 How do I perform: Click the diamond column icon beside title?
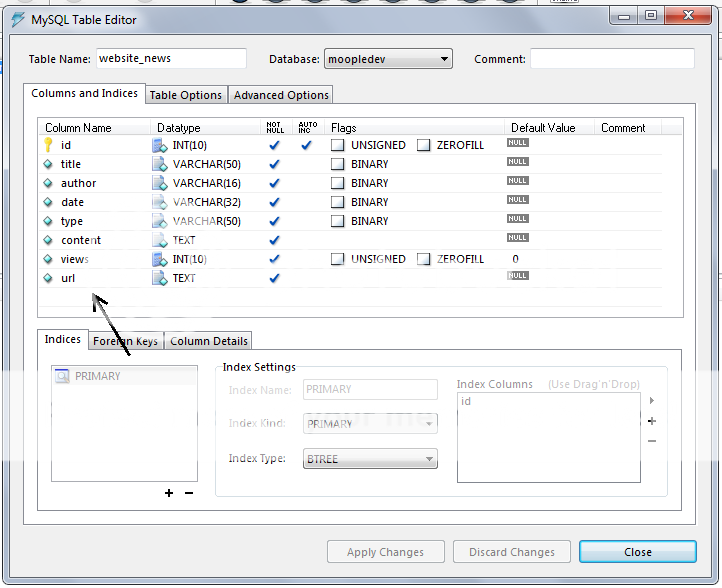click(x=47, y=164)
